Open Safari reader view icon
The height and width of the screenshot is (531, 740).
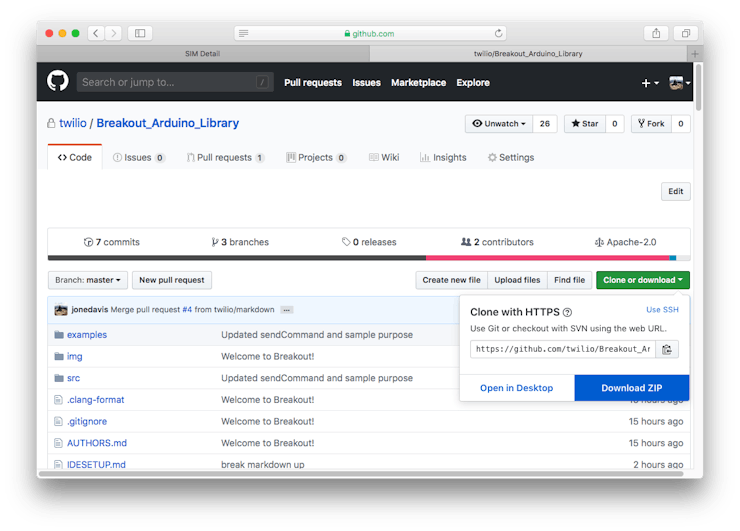point(244,33)
